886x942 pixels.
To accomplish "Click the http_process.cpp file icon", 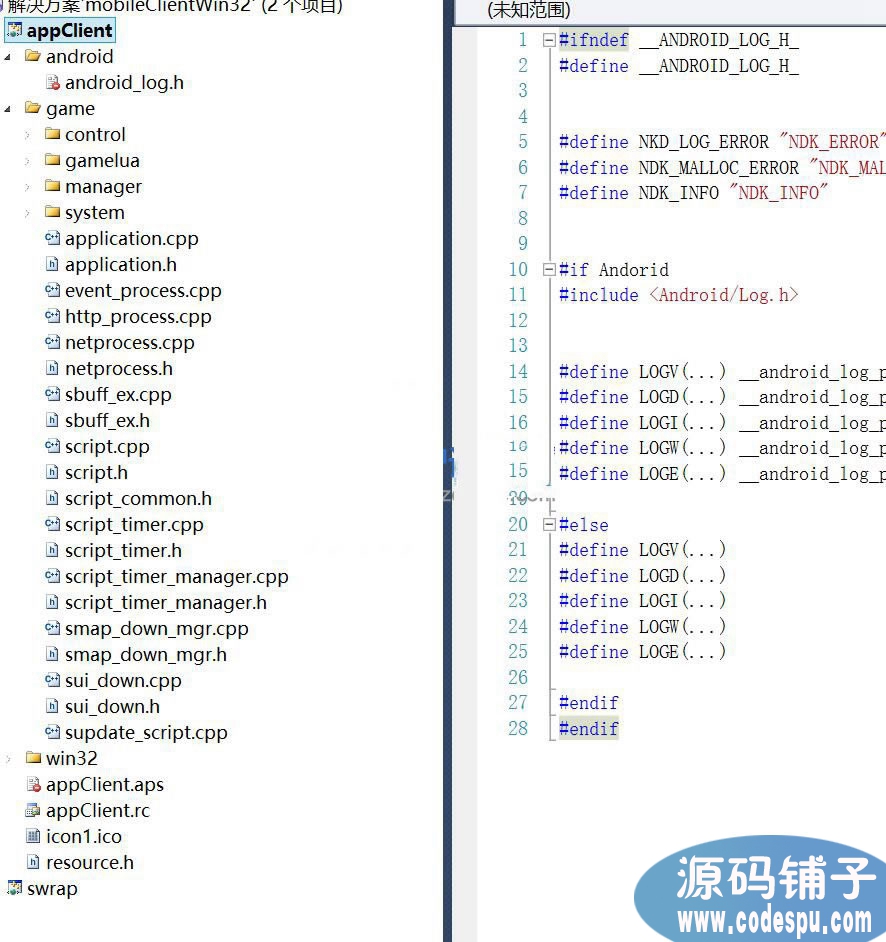I will pyautogui.click(x=52, y=316).
